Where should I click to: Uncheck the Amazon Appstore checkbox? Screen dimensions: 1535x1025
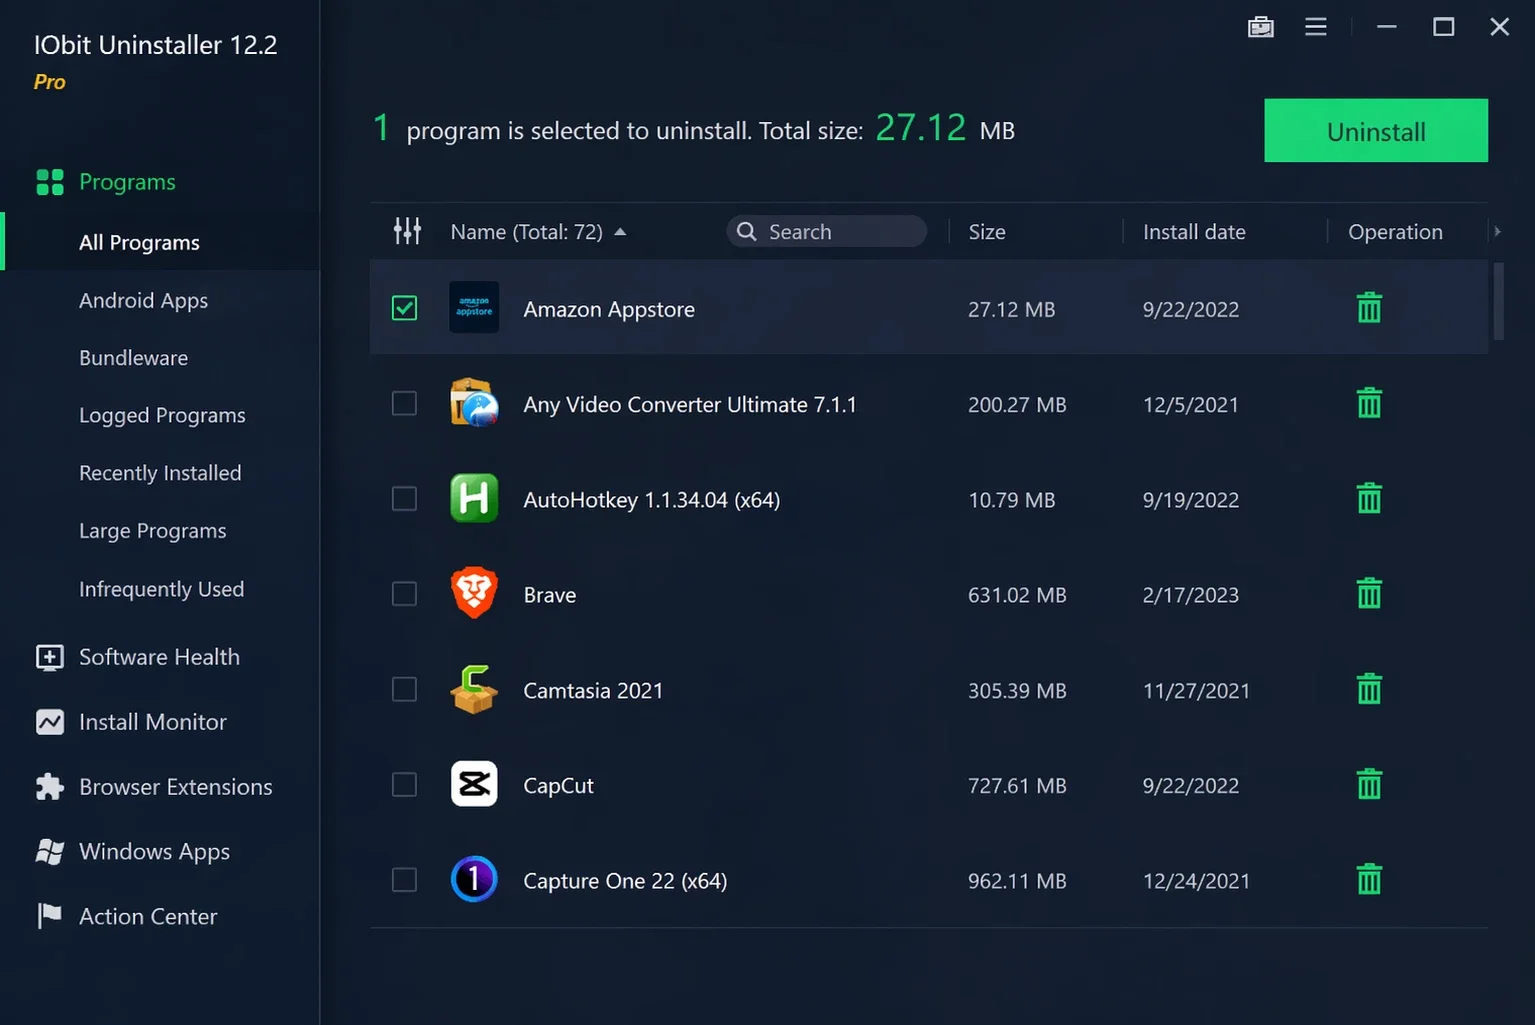pos(404,308)
